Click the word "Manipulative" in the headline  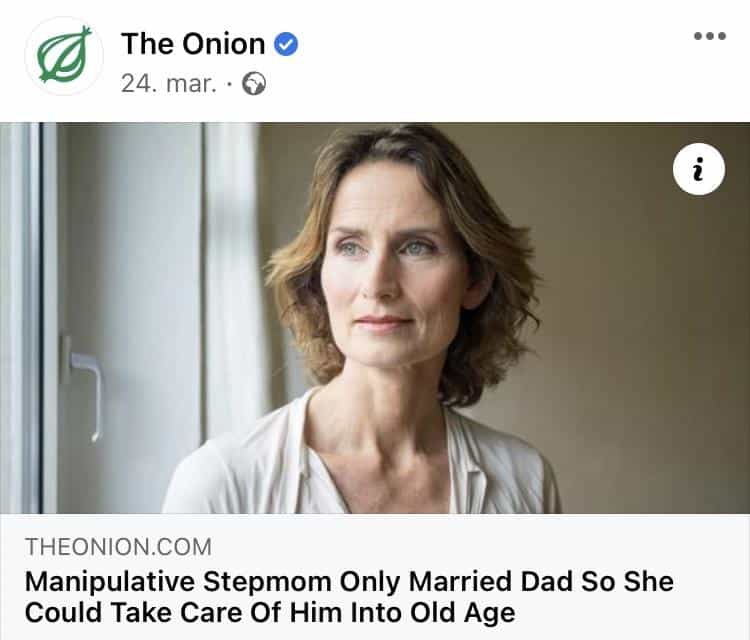click(x=112, y=581)
